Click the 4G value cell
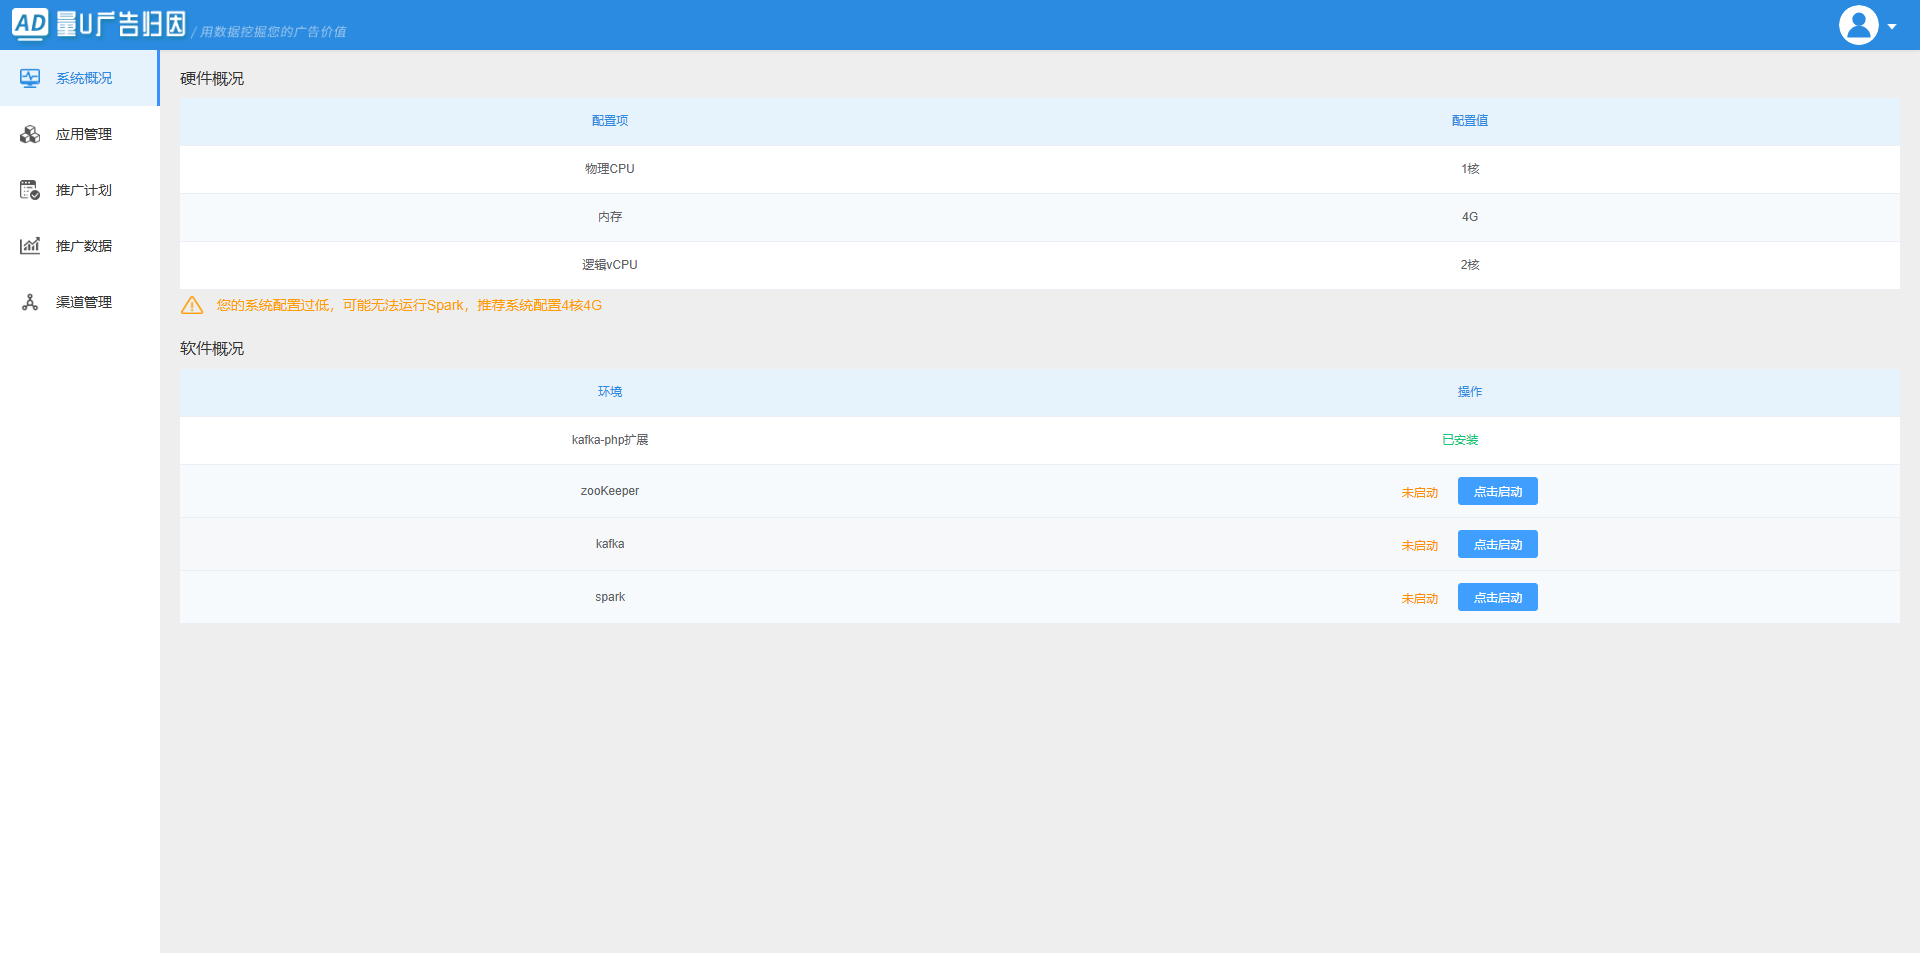1920x953 pixels. coord(1470,217)
